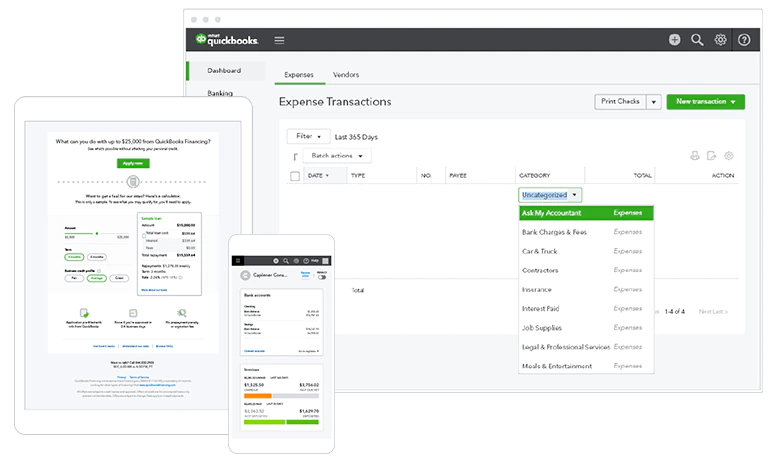This screenshot has width=777, height=468.
Task: Select Insurance category
Action: pyautogui.click(x=586, y=290)
